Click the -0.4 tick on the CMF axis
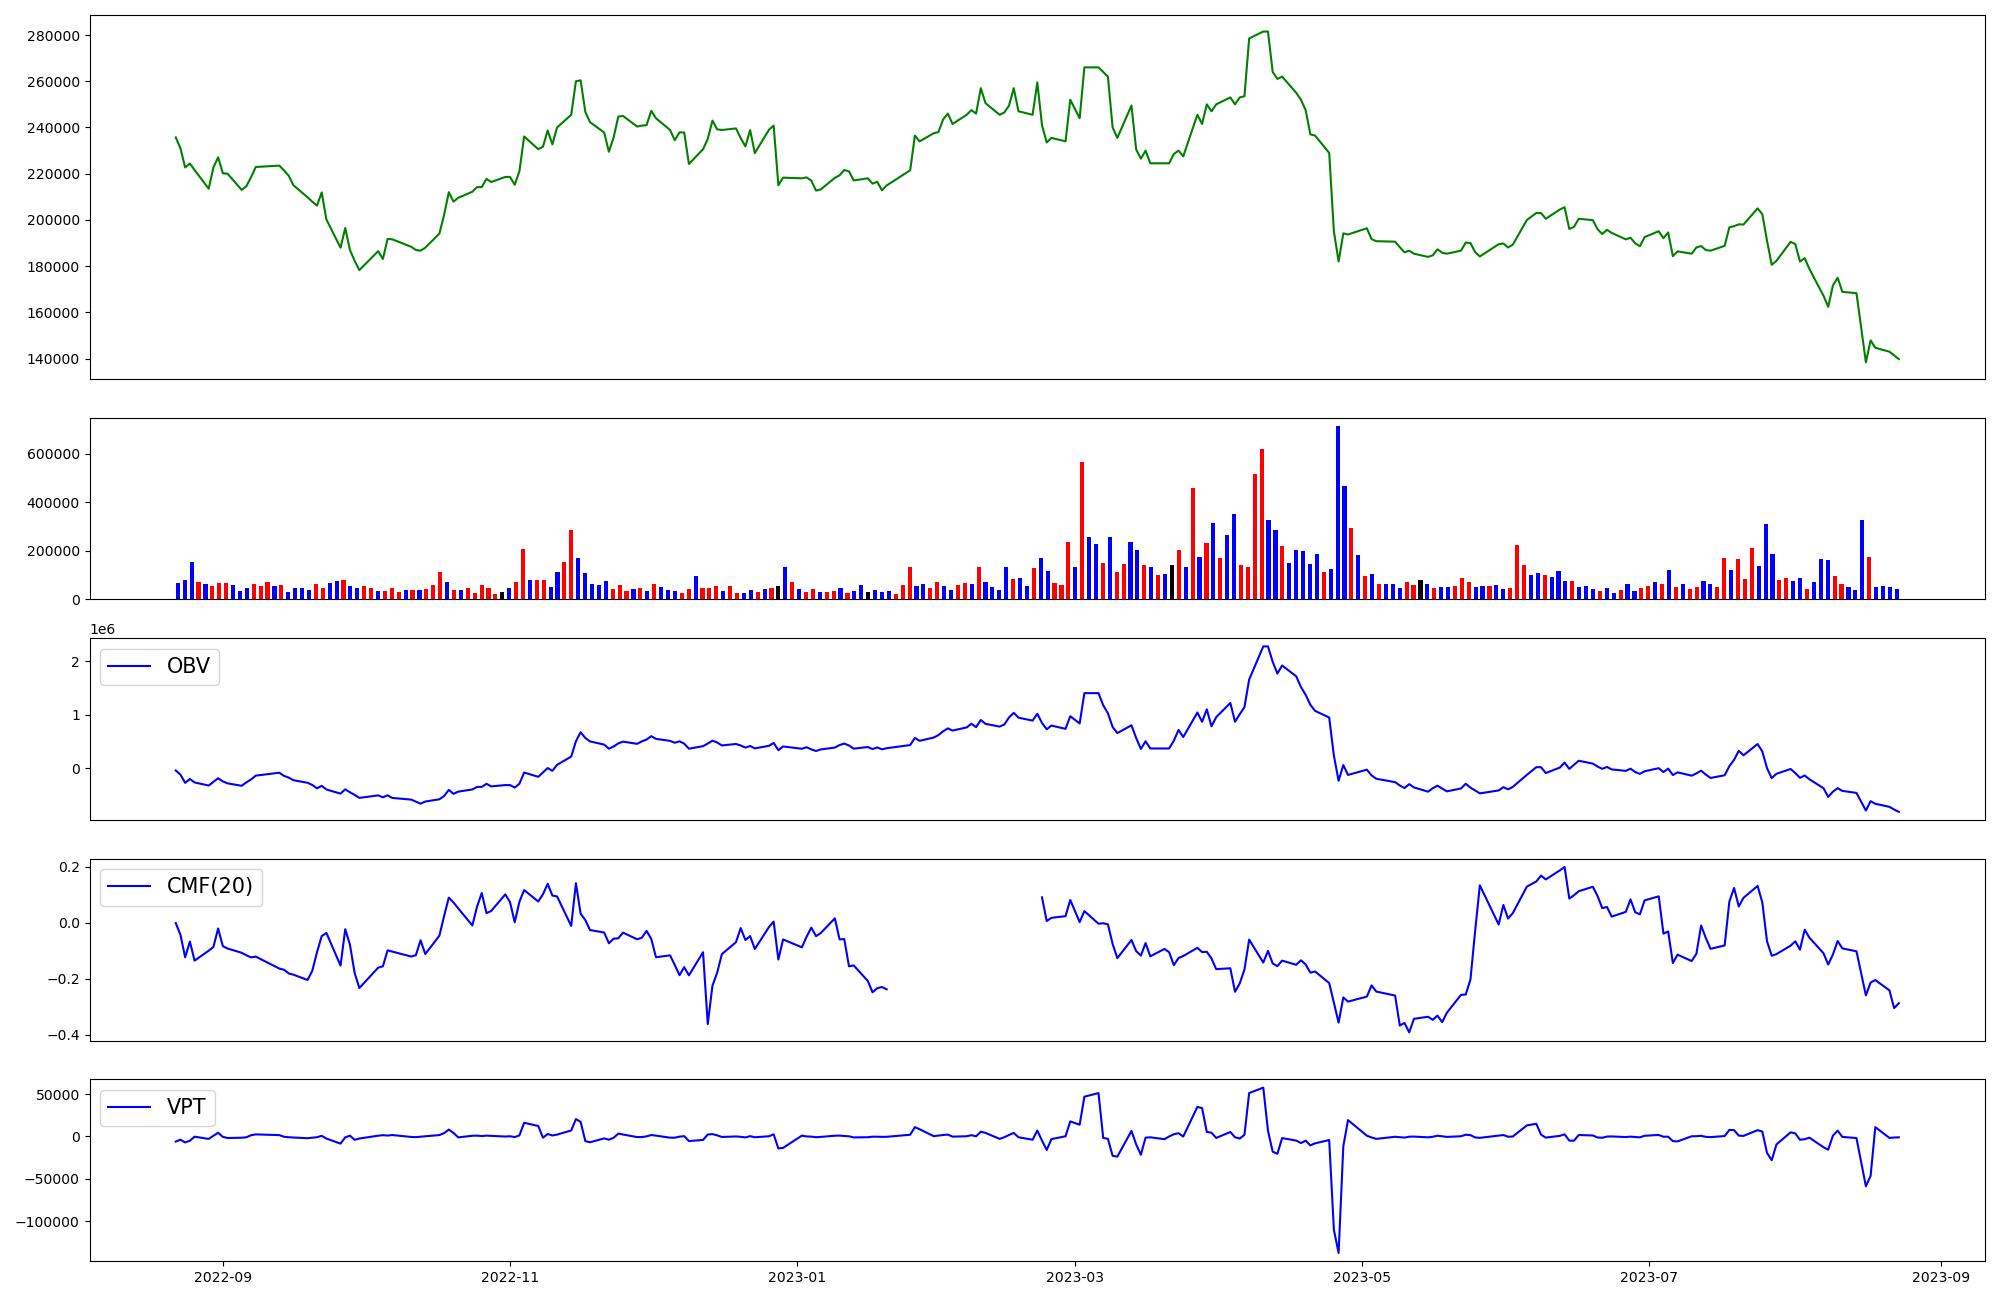Viewport: 2000px width, 1300px height. click(63, 1035)
